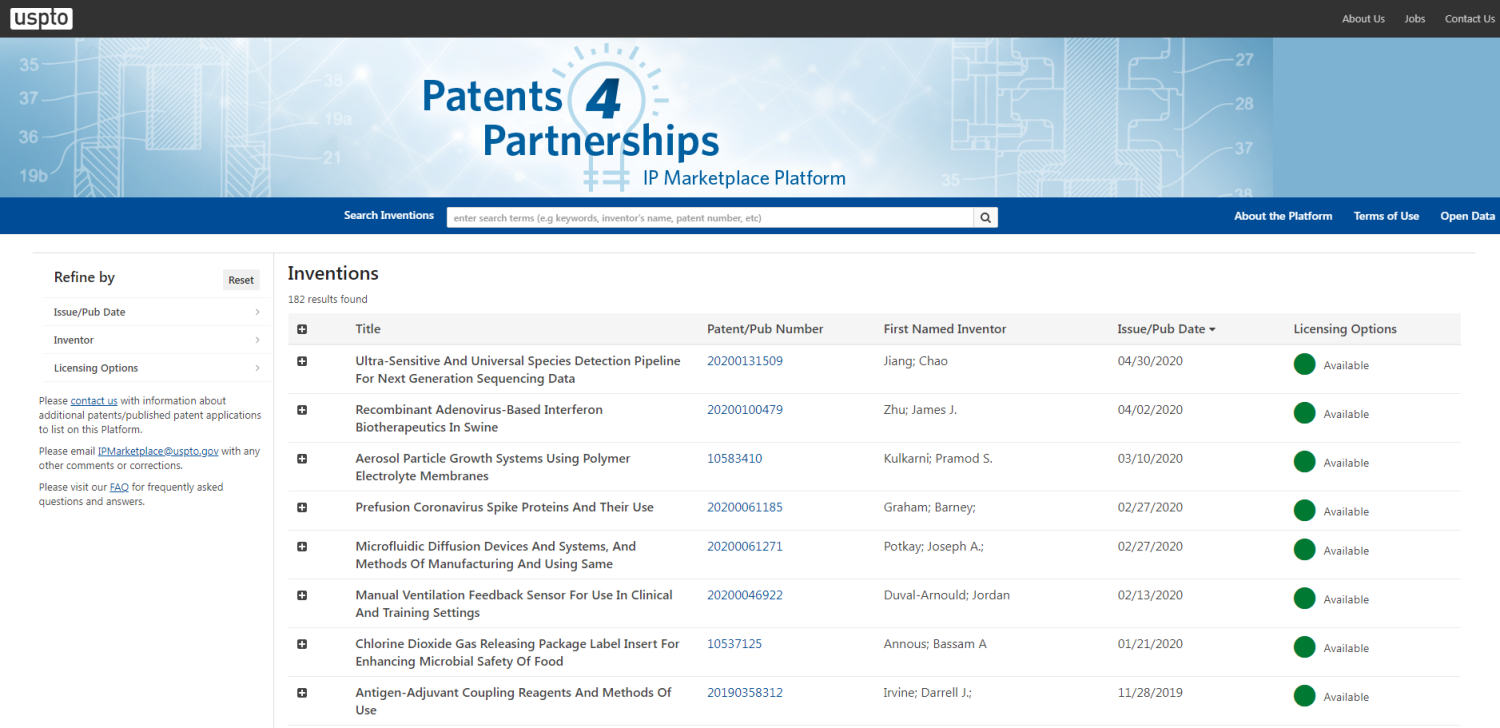Click the First Named Inventor column header
Viewport: 1500px width, 728px height.
945,329
